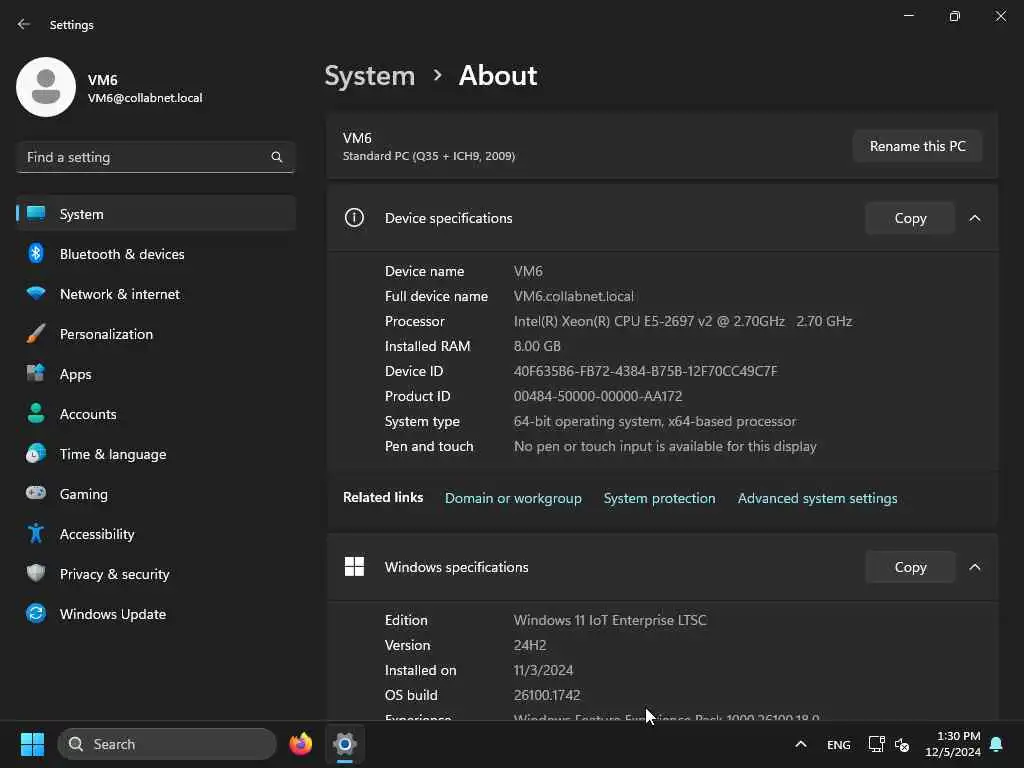Viewport: 1024px width, 768px height.
Task: Click the Pen and touch value text
Action: point(665,447)
